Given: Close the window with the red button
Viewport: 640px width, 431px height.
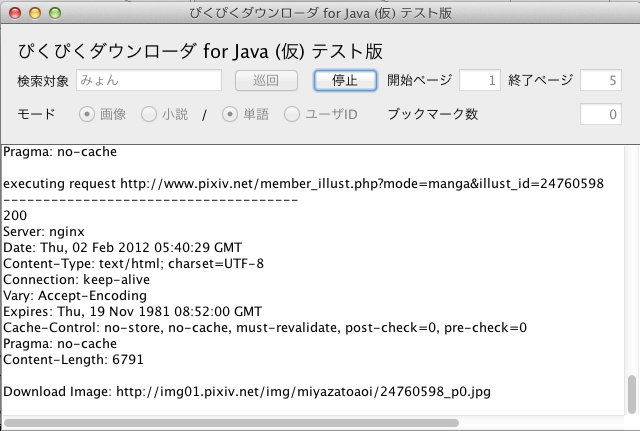Looking at the screenshot, I should click(15, 13).
